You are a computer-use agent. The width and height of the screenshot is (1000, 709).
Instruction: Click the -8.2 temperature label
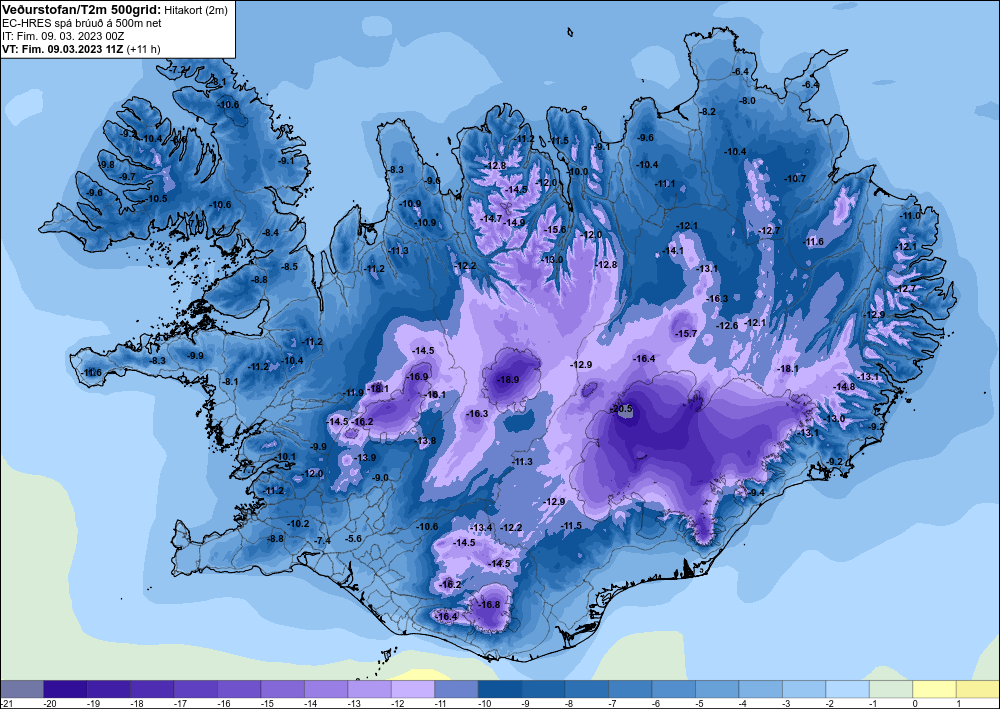click(x=707, y=112)
